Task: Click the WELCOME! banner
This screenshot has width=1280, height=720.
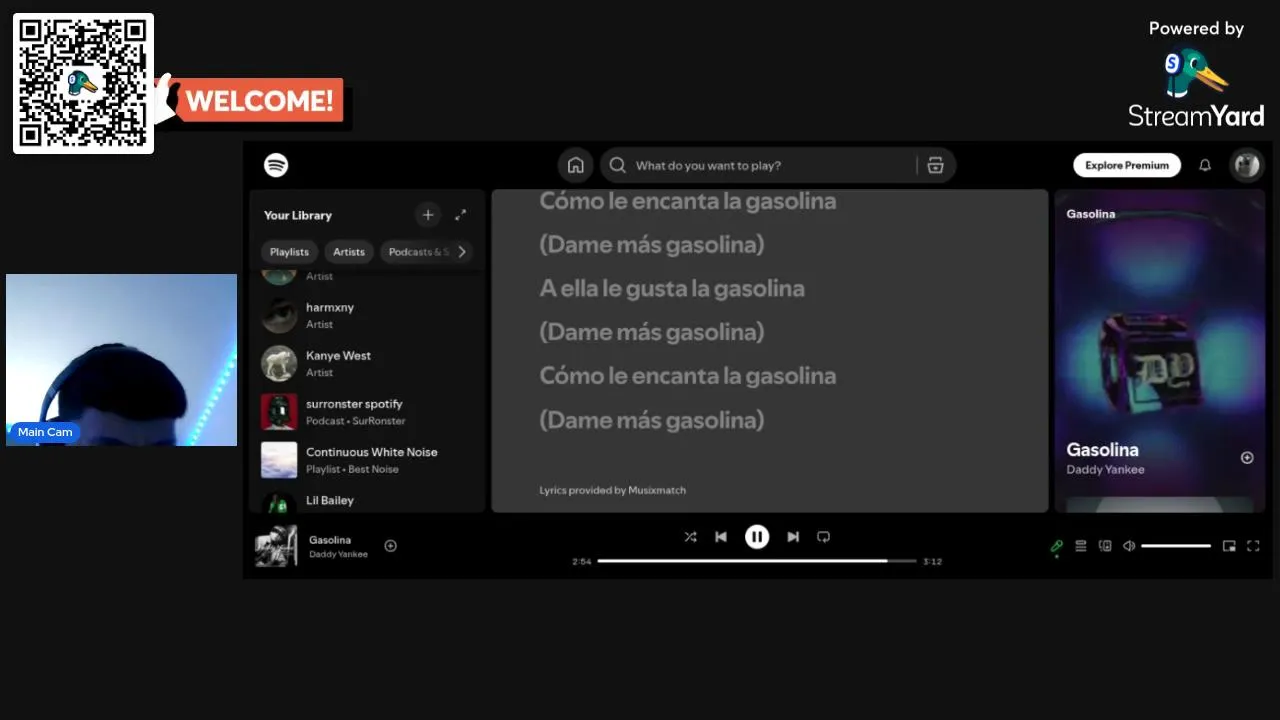Action: pyautogui.click(x=259, y=101)
